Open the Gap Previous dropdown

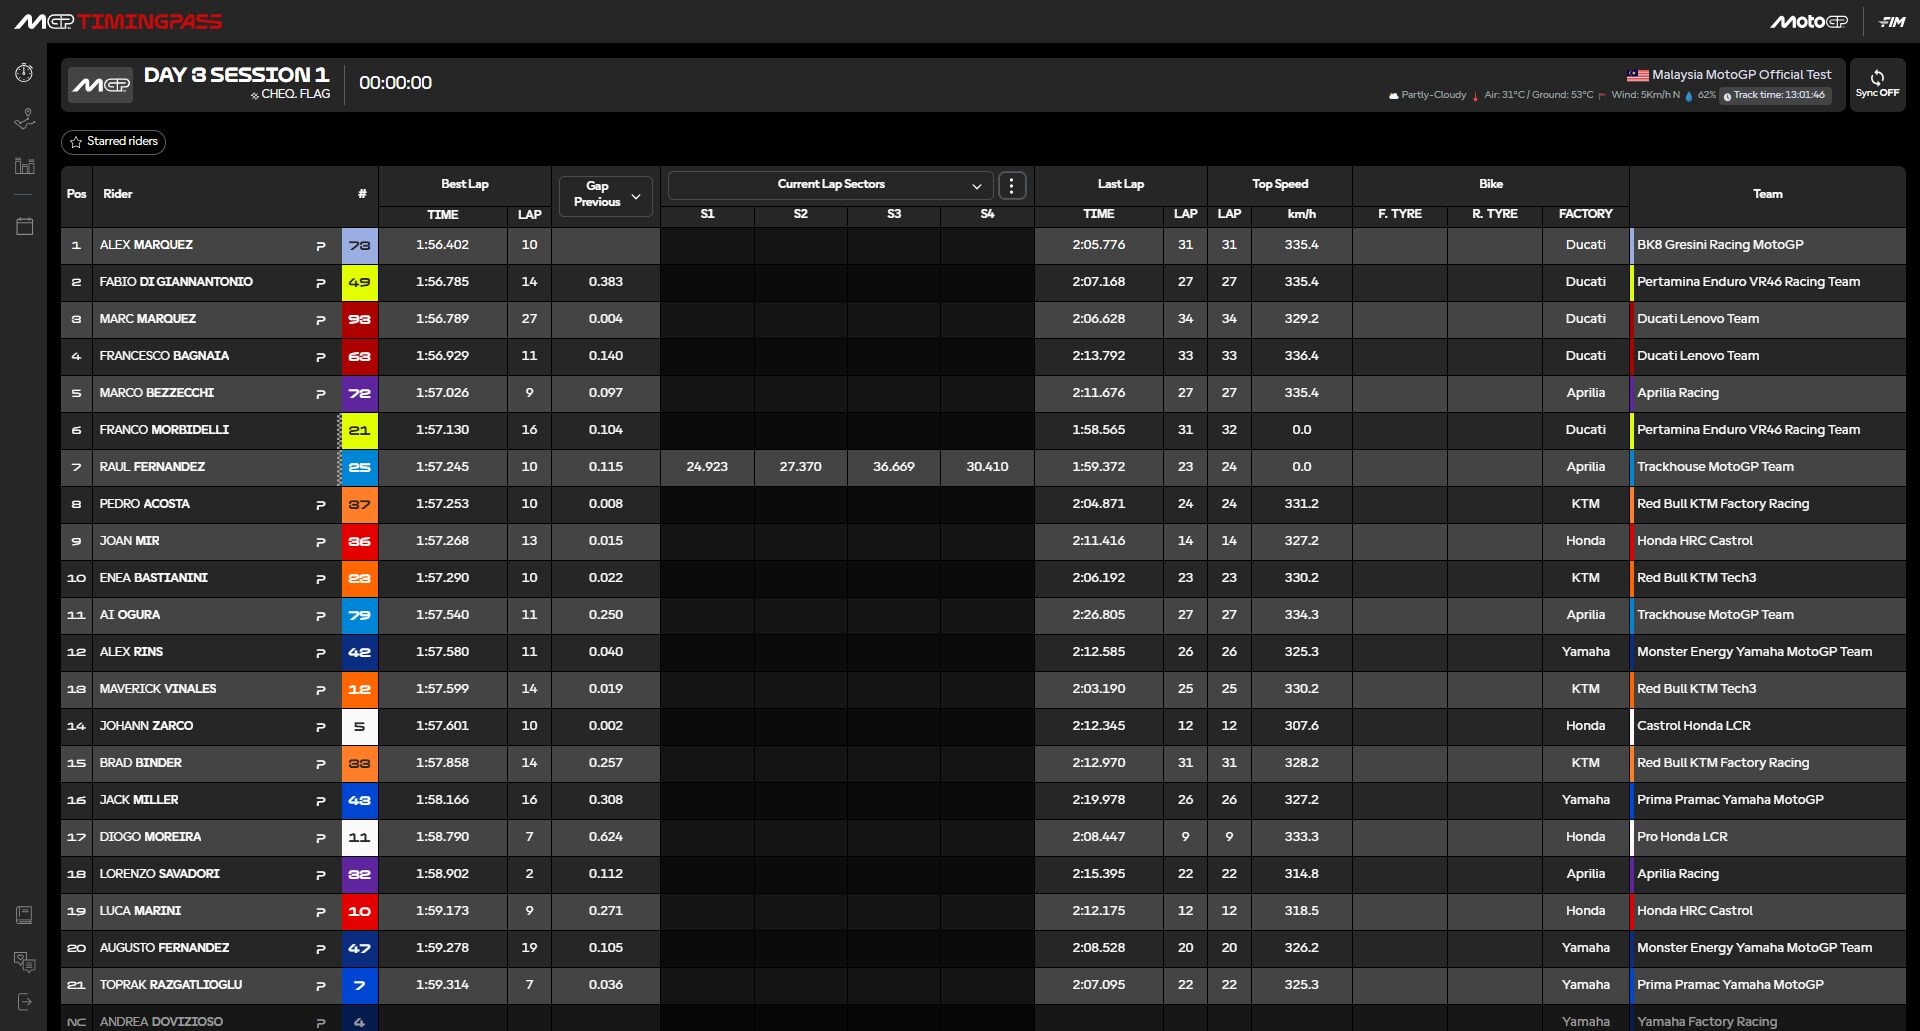606,195
